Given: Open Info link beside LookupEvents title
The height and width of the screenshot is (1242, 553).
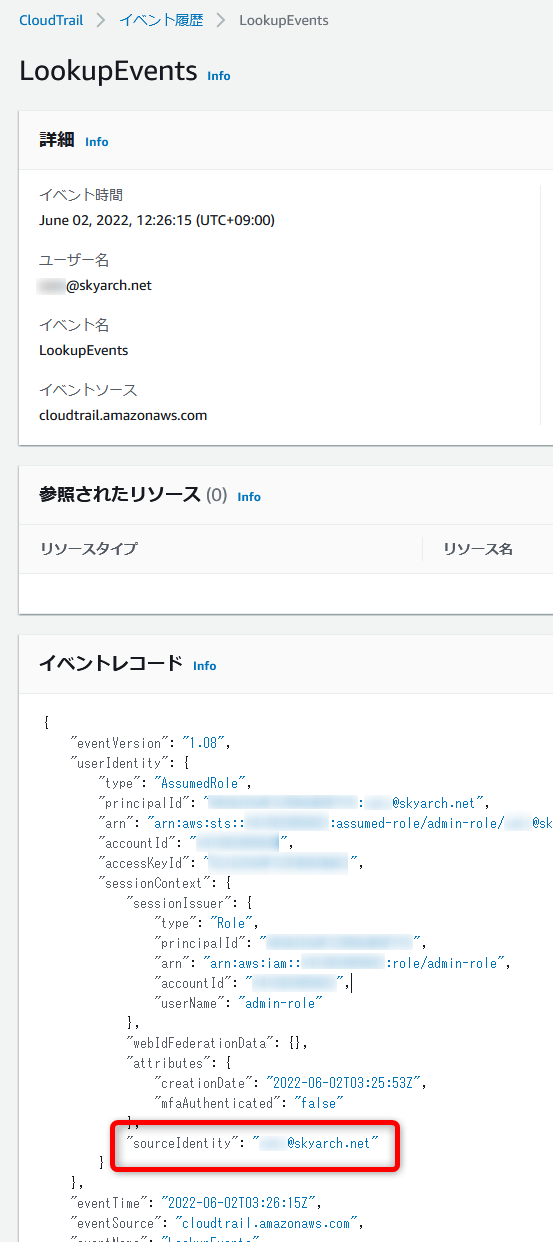Looking at the screenshot, I should point(218,76).
